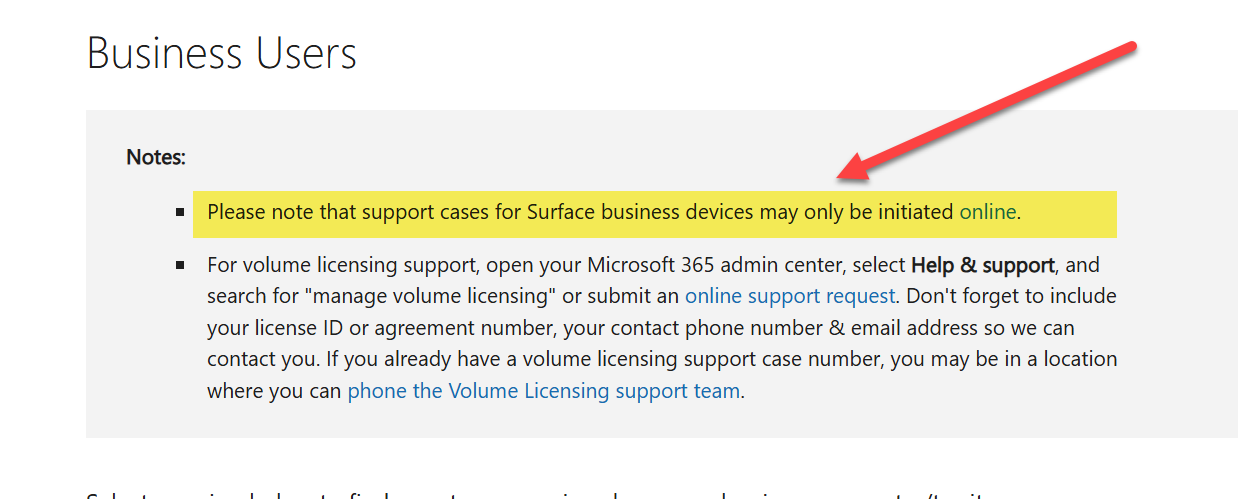Click the "online support request" link

tap(789, 296)
